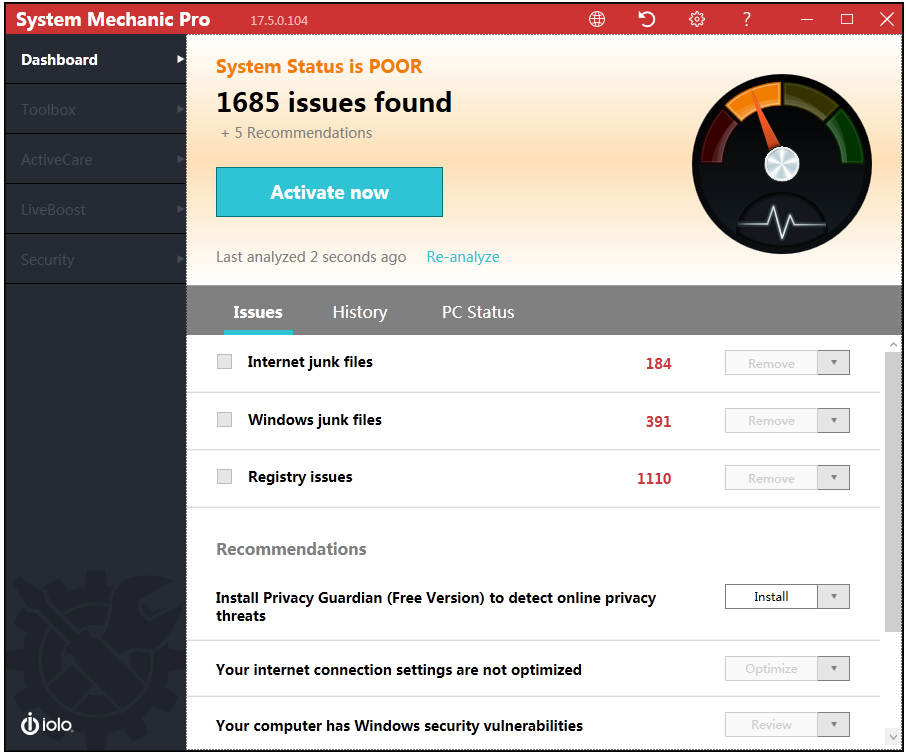
Task: Click Remove for Windows junk files
Action: click(771, 421)
